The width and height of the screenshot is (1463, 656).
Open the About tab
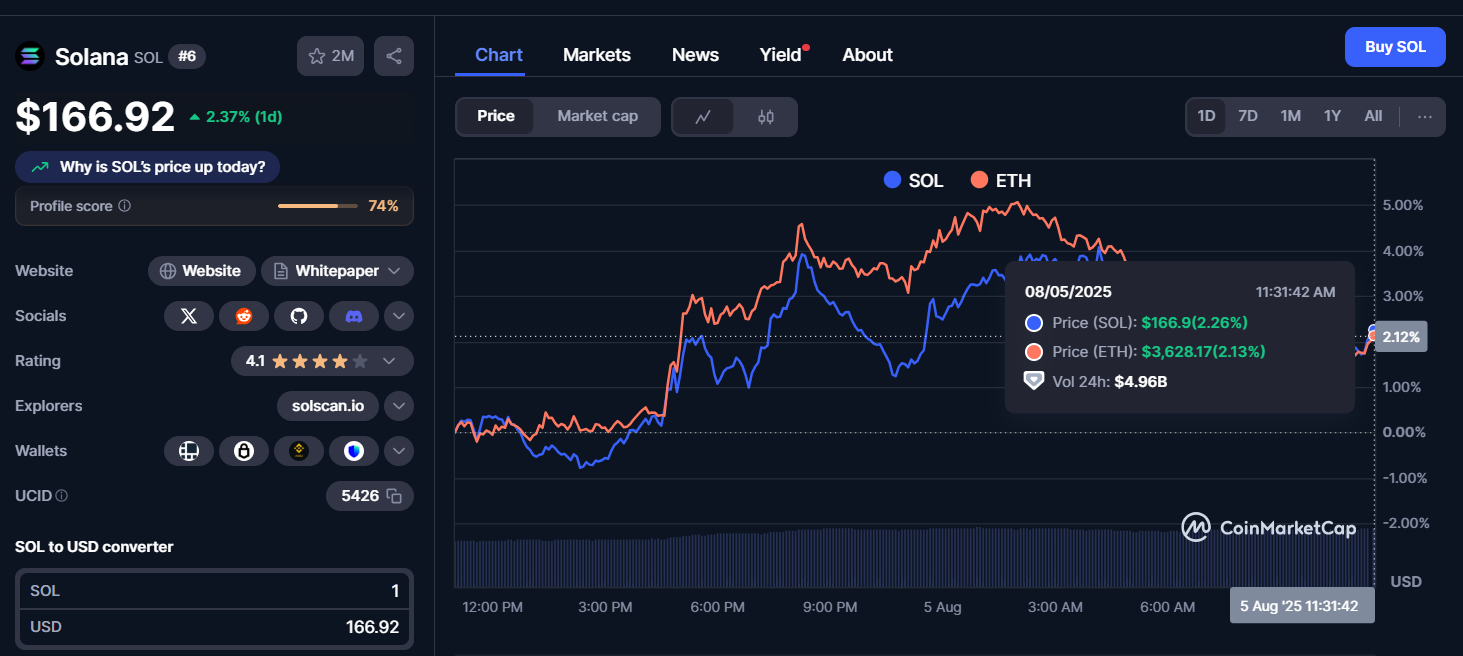click(x=867, y=55)
